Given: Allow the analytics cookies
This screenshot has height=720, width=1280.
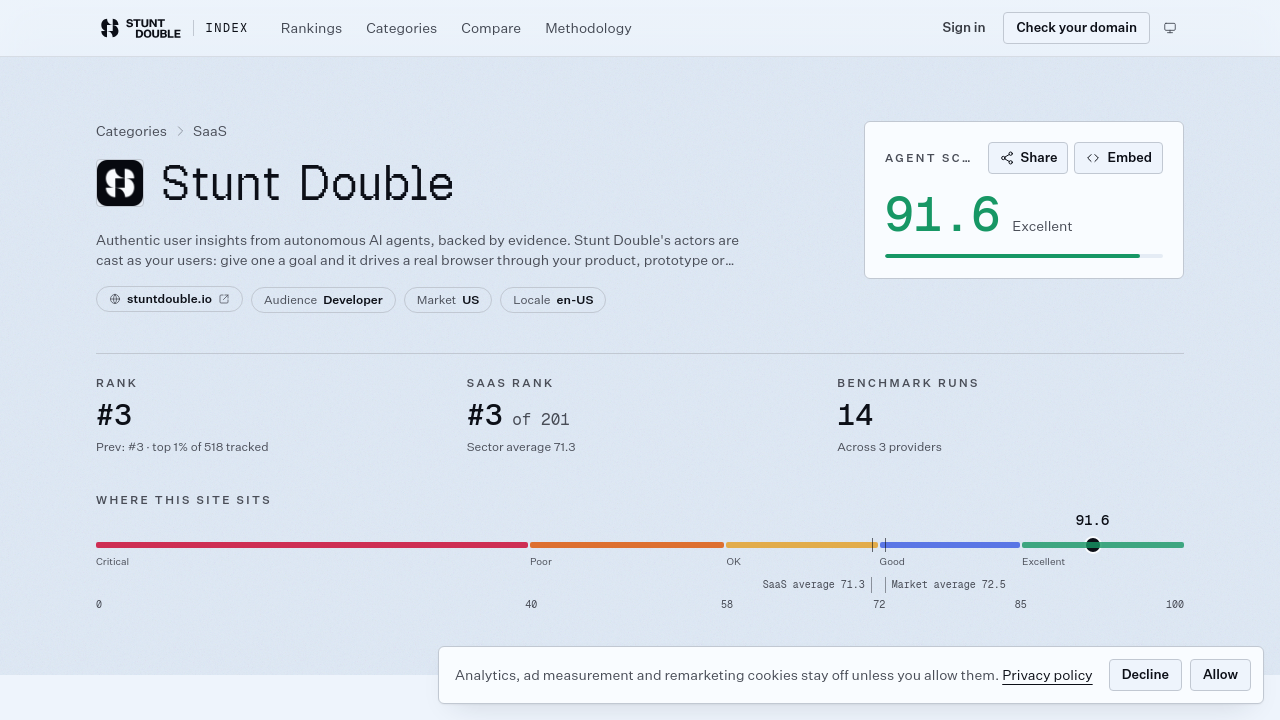Looking at the screenshot, I should click(1220, 675).
